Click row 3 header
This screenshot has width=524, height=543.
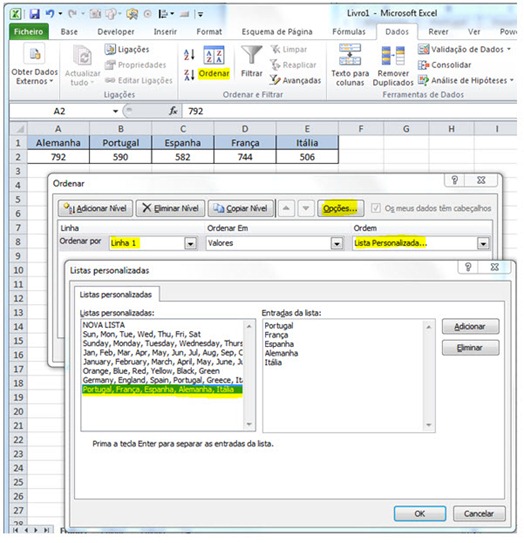click(x=18, y=171)
